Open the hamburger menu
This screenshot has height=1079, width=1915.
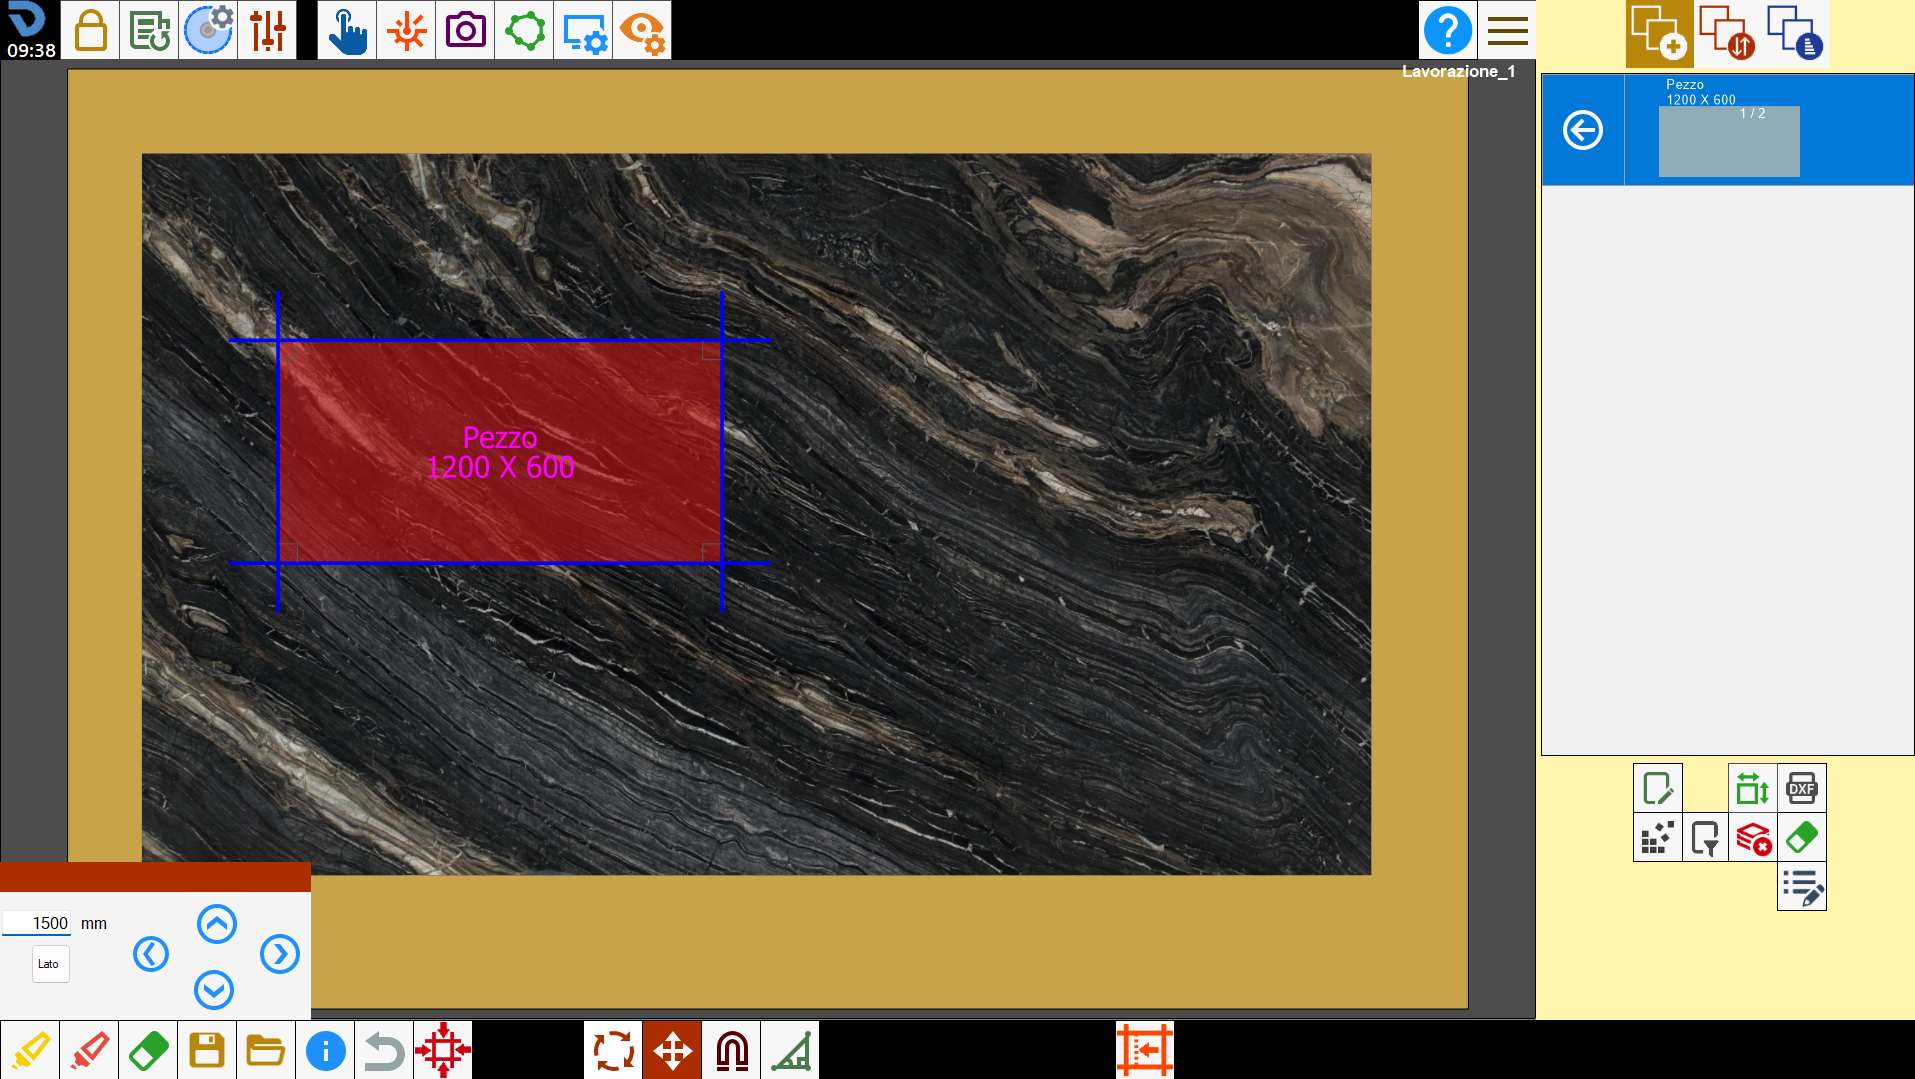coord(1507,30)
